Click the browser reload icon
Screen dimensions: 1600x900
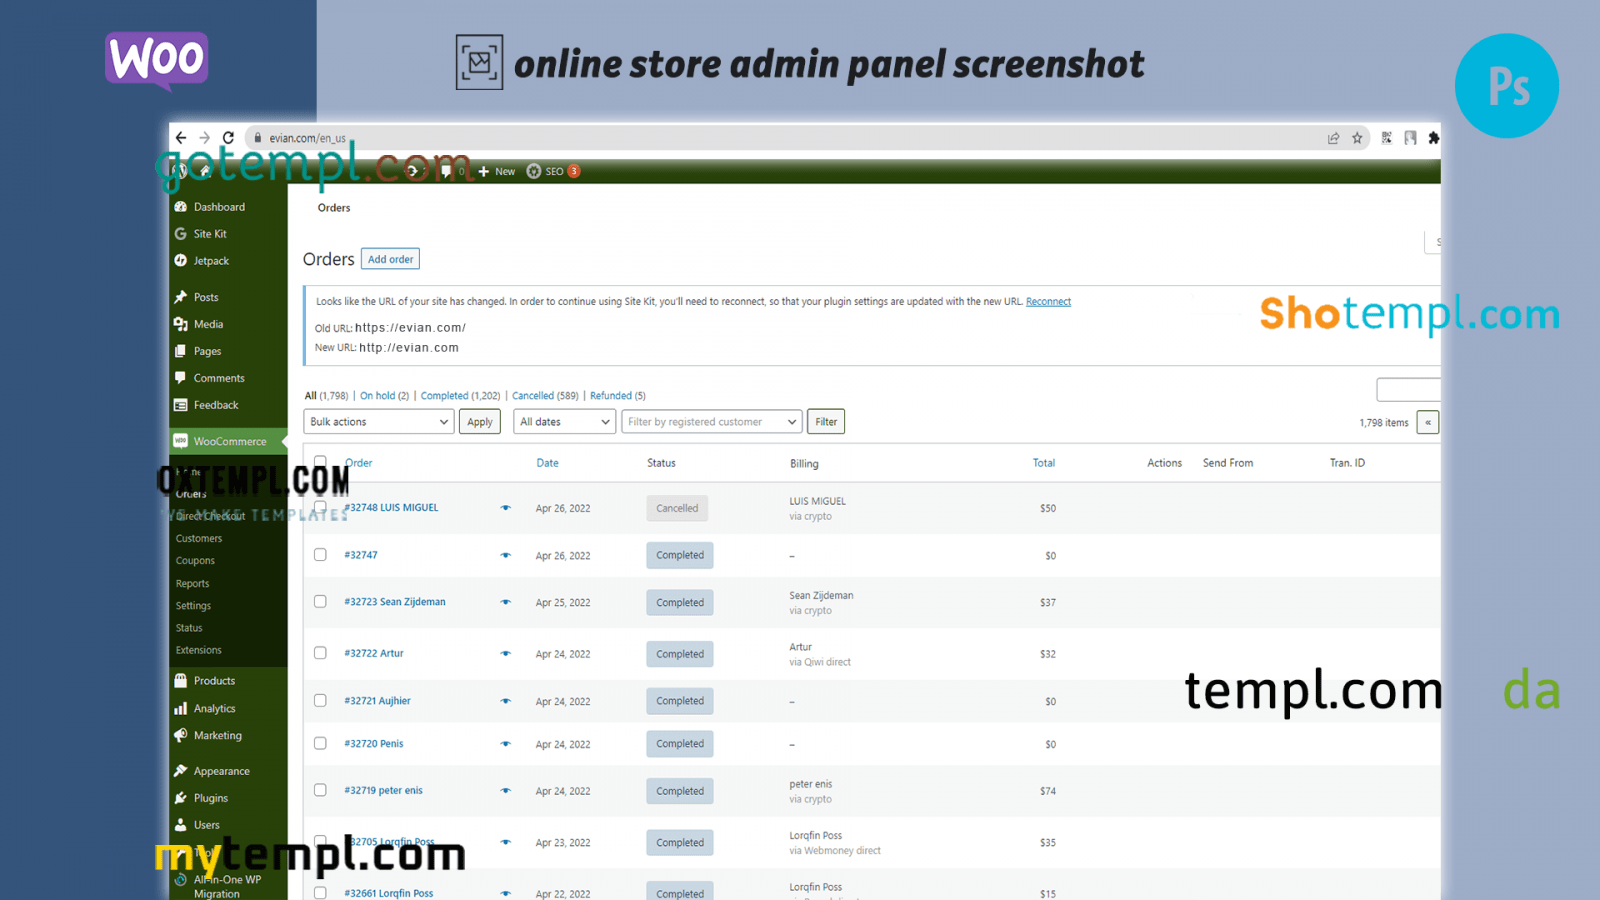pos(228,138)
